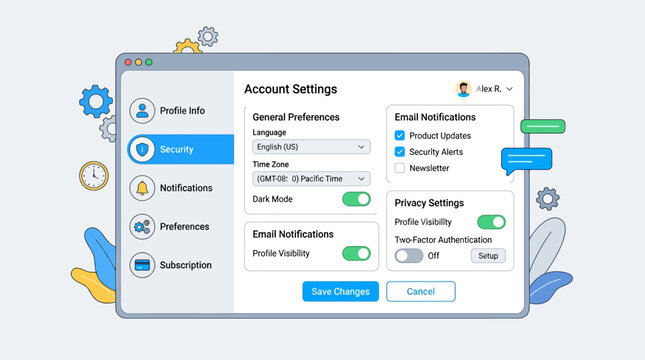Image resolution: width=645 pixels, height=360 pixels.
Task: Click the Subscription credit card icon
Action: [x=142, y=265]
